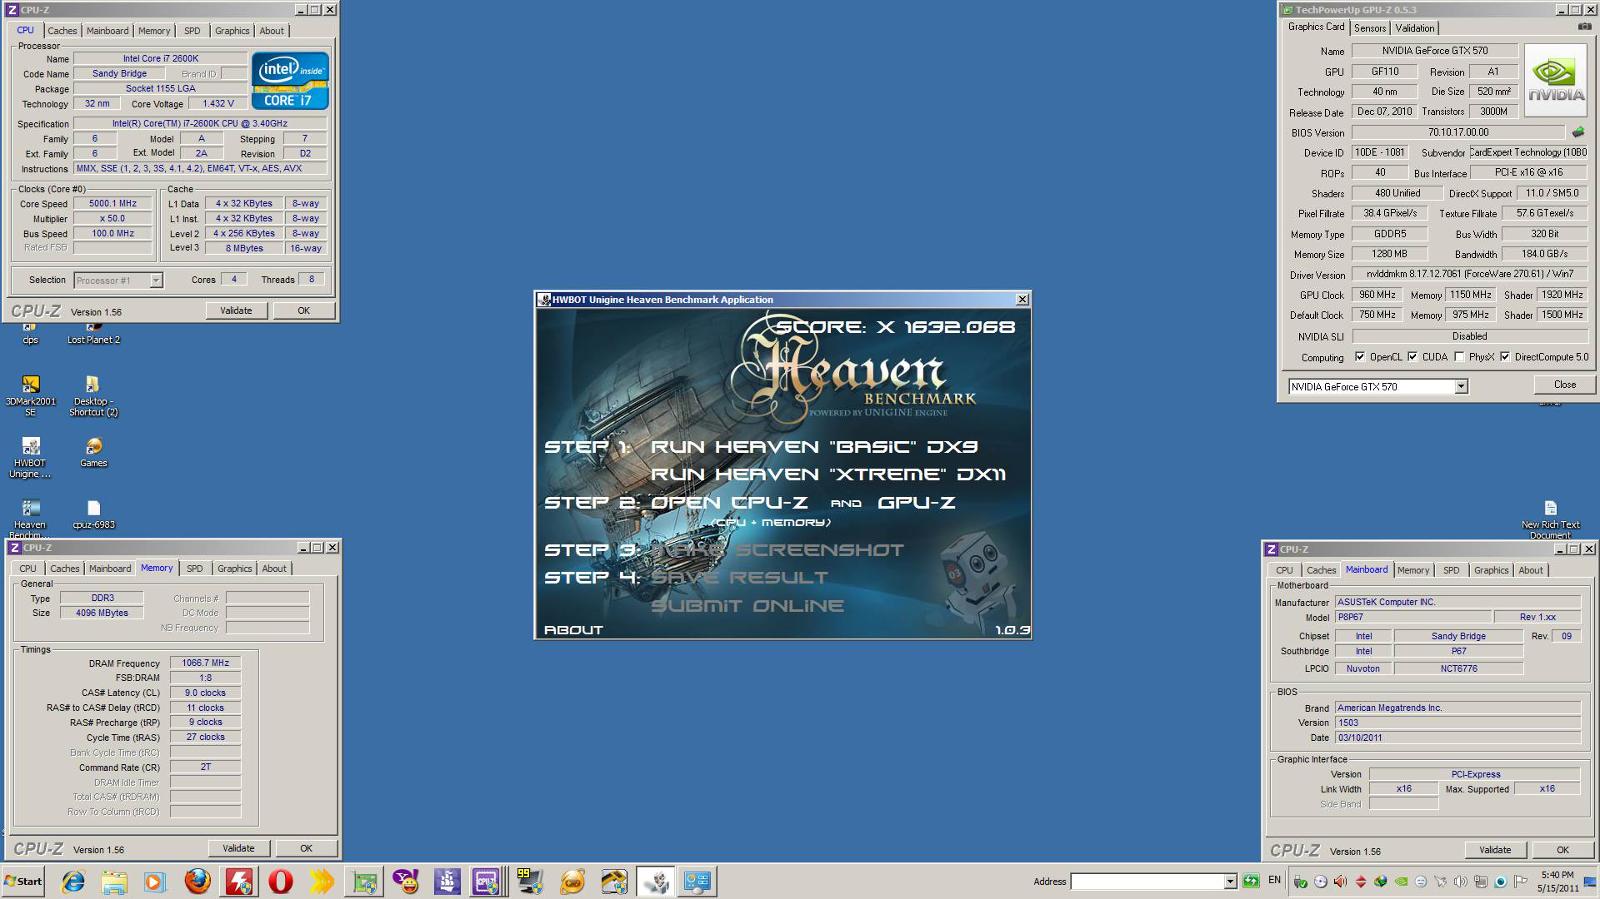
Task: Open the HWBOT Unigine desktop shortcut
Action: [30, 457]
